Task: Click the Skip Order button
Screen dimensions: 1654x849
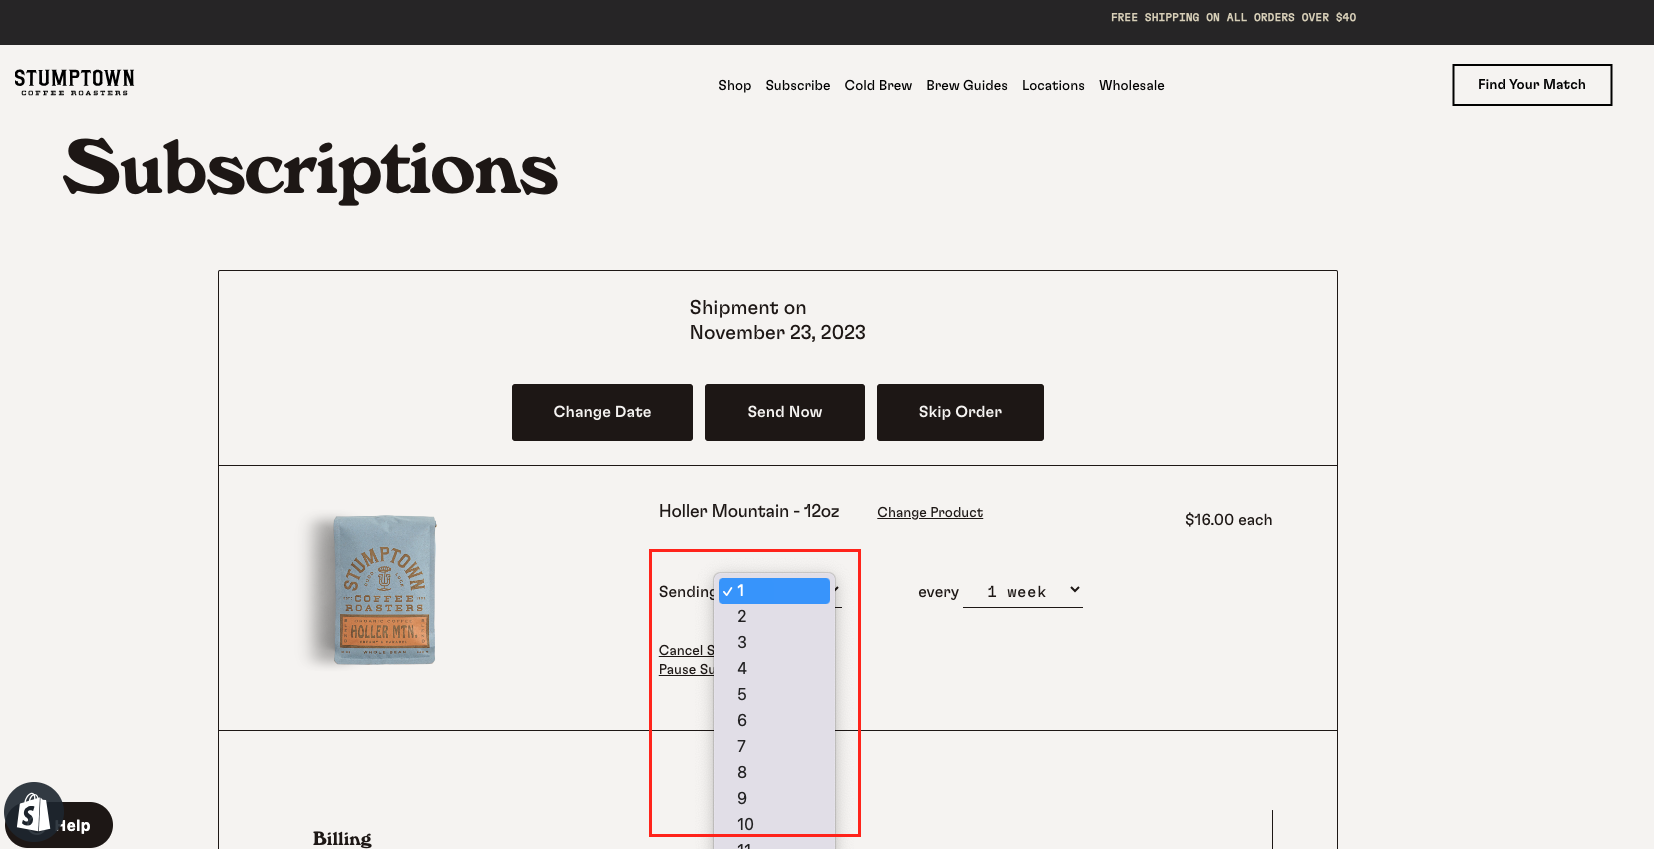Action: tap(960, 412)
